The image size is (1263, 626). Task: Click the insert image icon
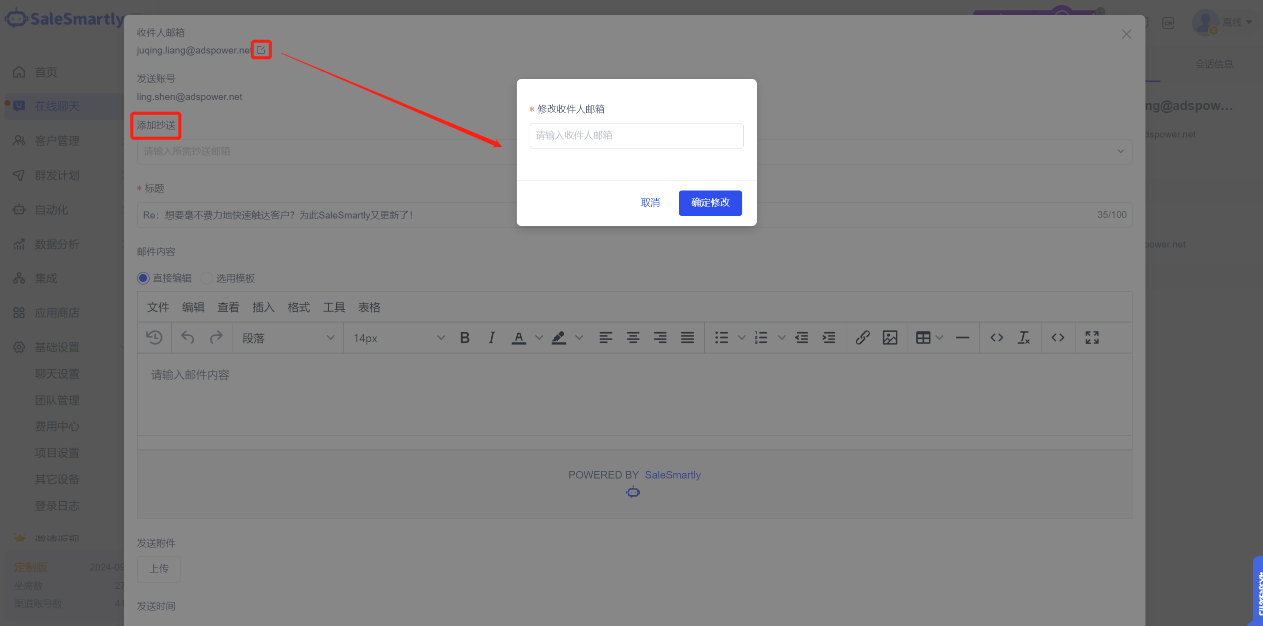tap(890, 338)
